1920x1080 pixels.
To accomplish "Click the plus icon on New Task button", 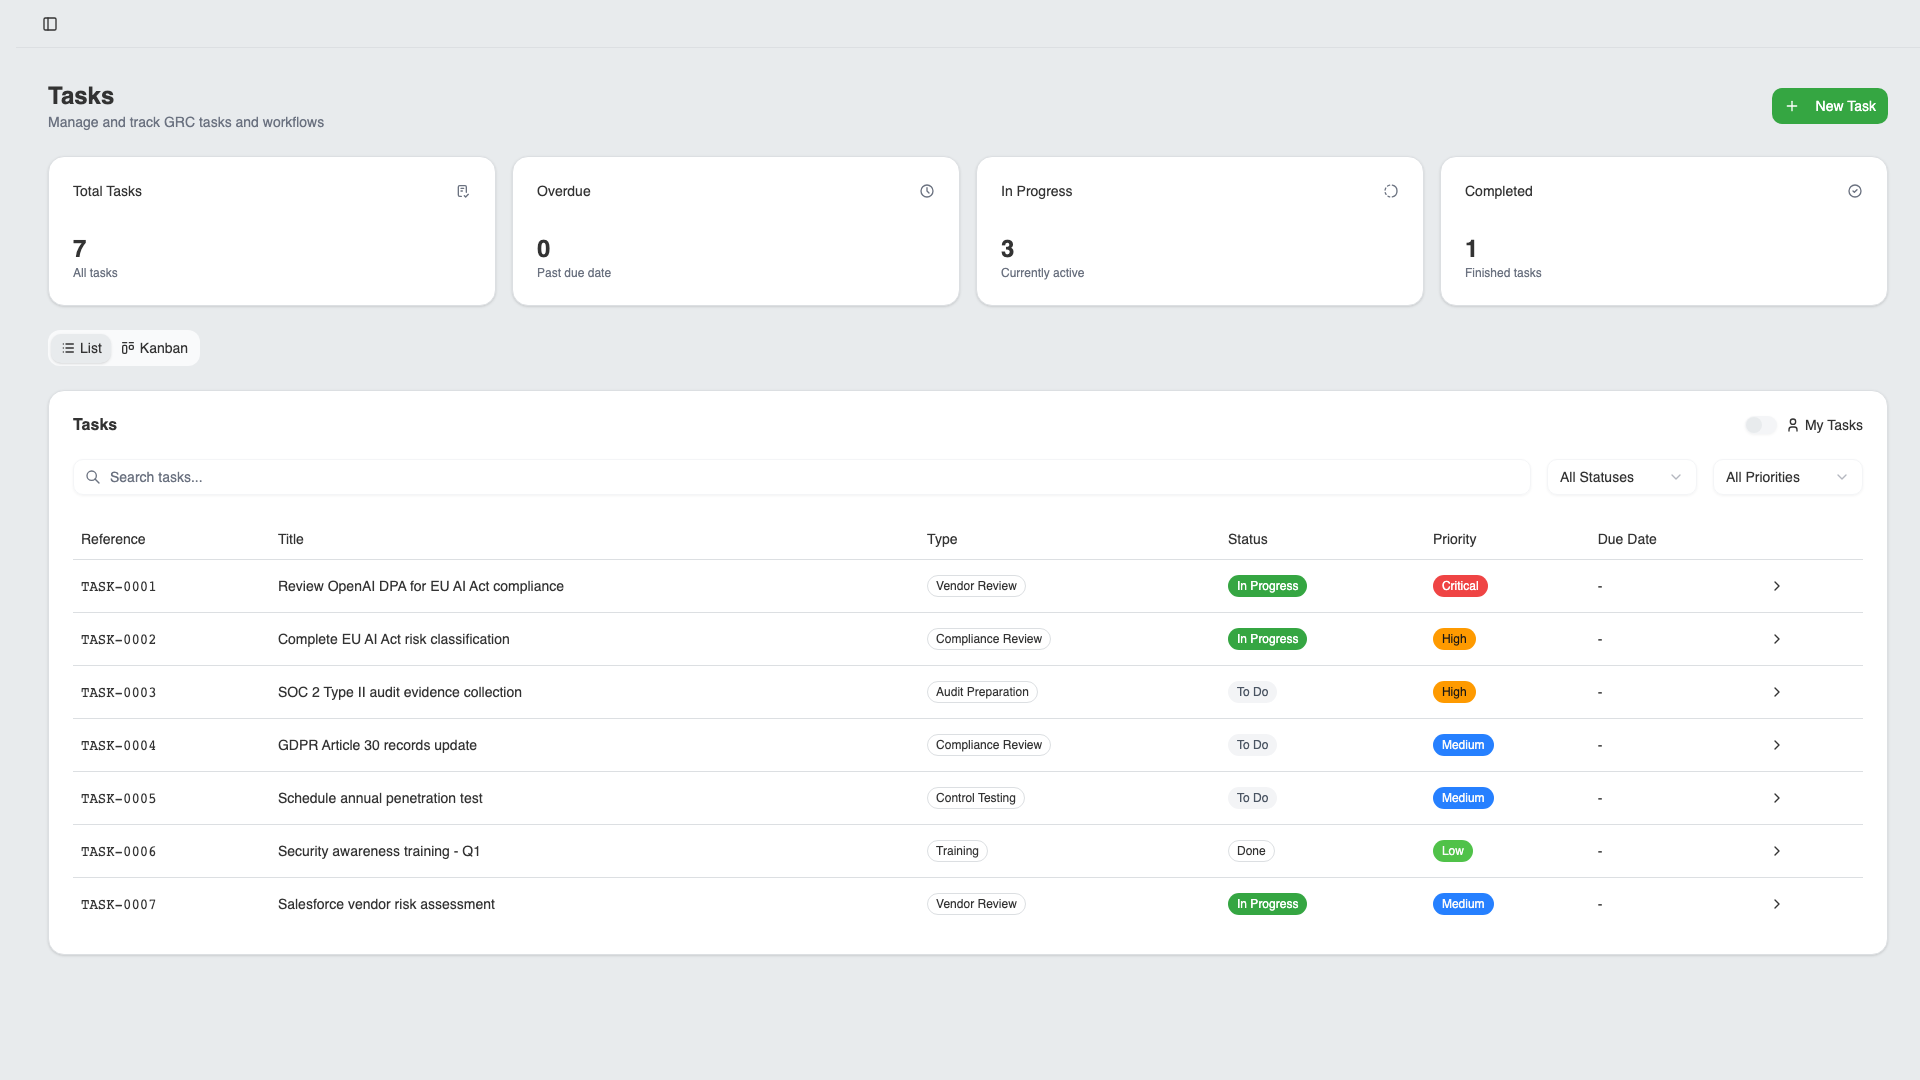I will (1791, 106).
